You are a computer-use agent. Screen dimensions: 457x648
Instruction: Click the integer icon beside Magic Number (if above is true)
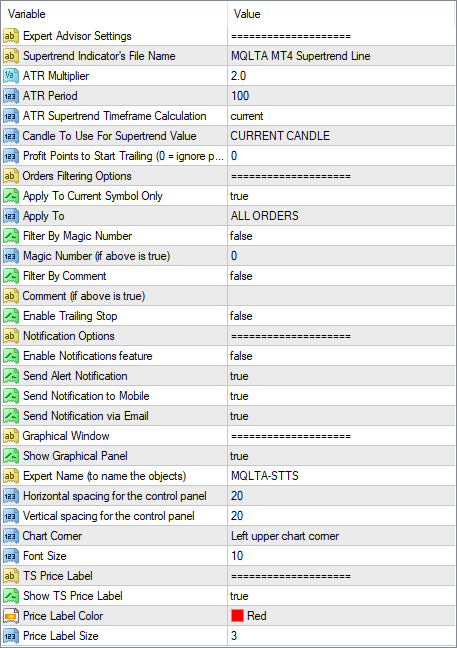11,256
